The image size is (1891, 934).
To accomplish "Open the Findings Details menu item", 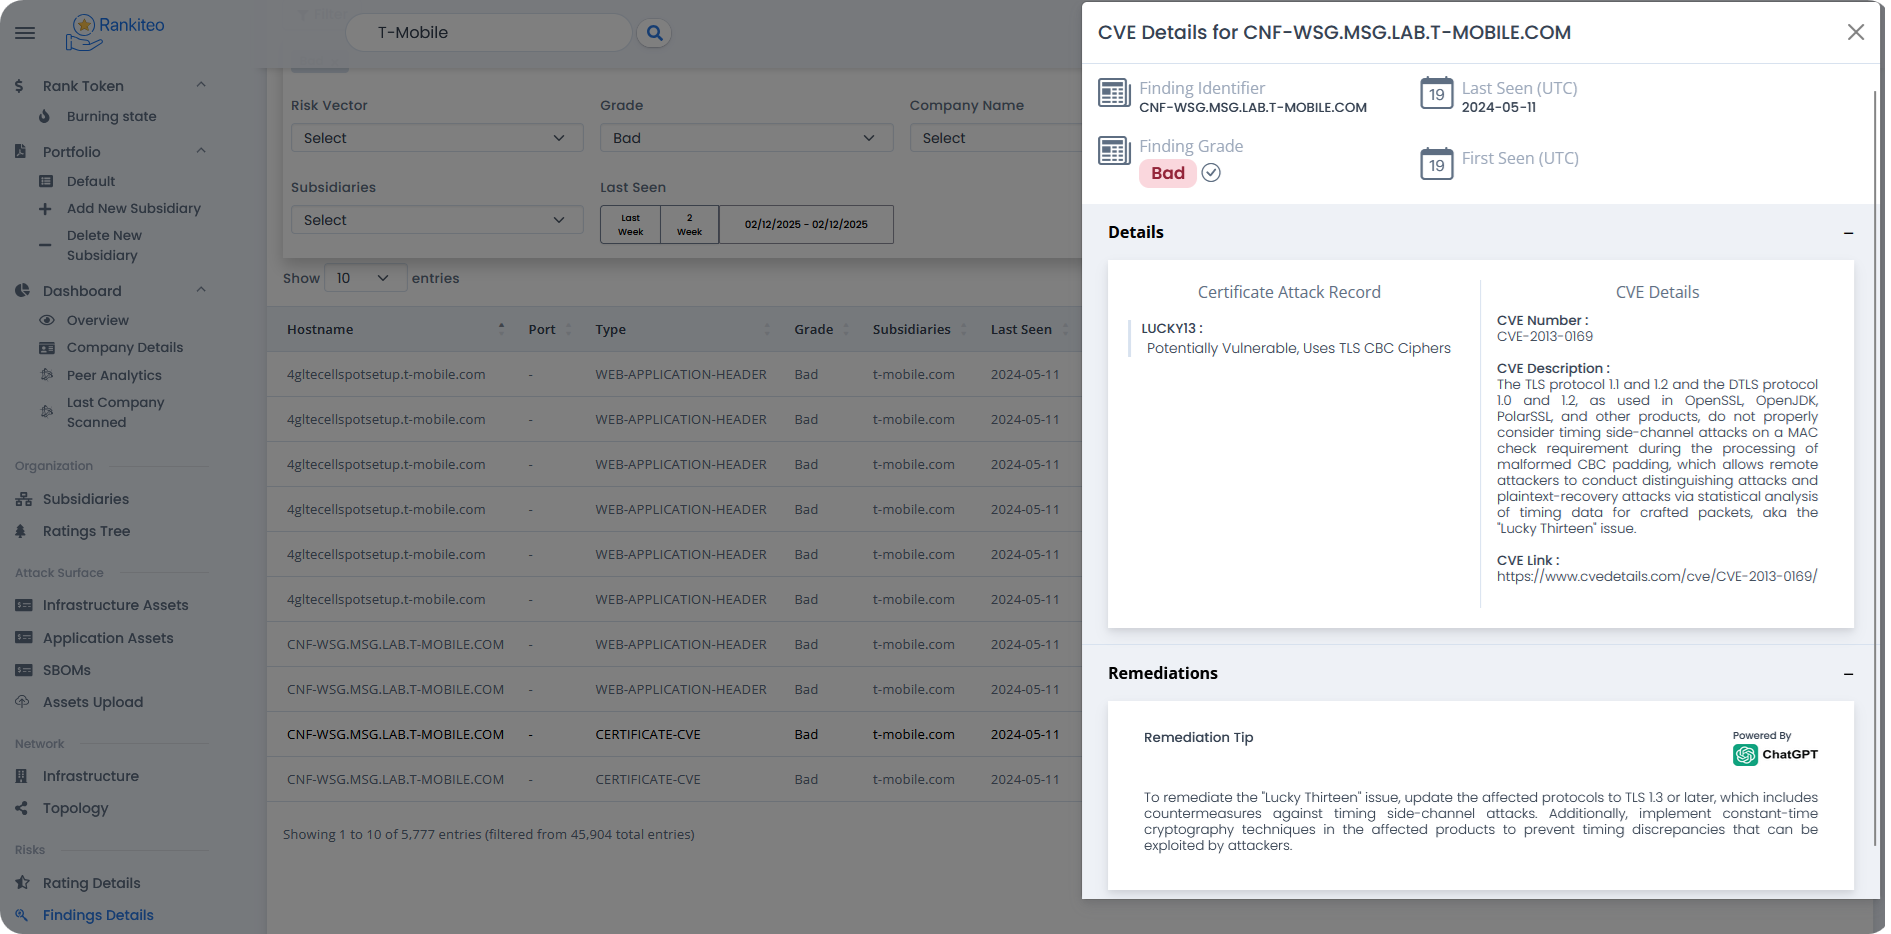I will coord(98,915).
